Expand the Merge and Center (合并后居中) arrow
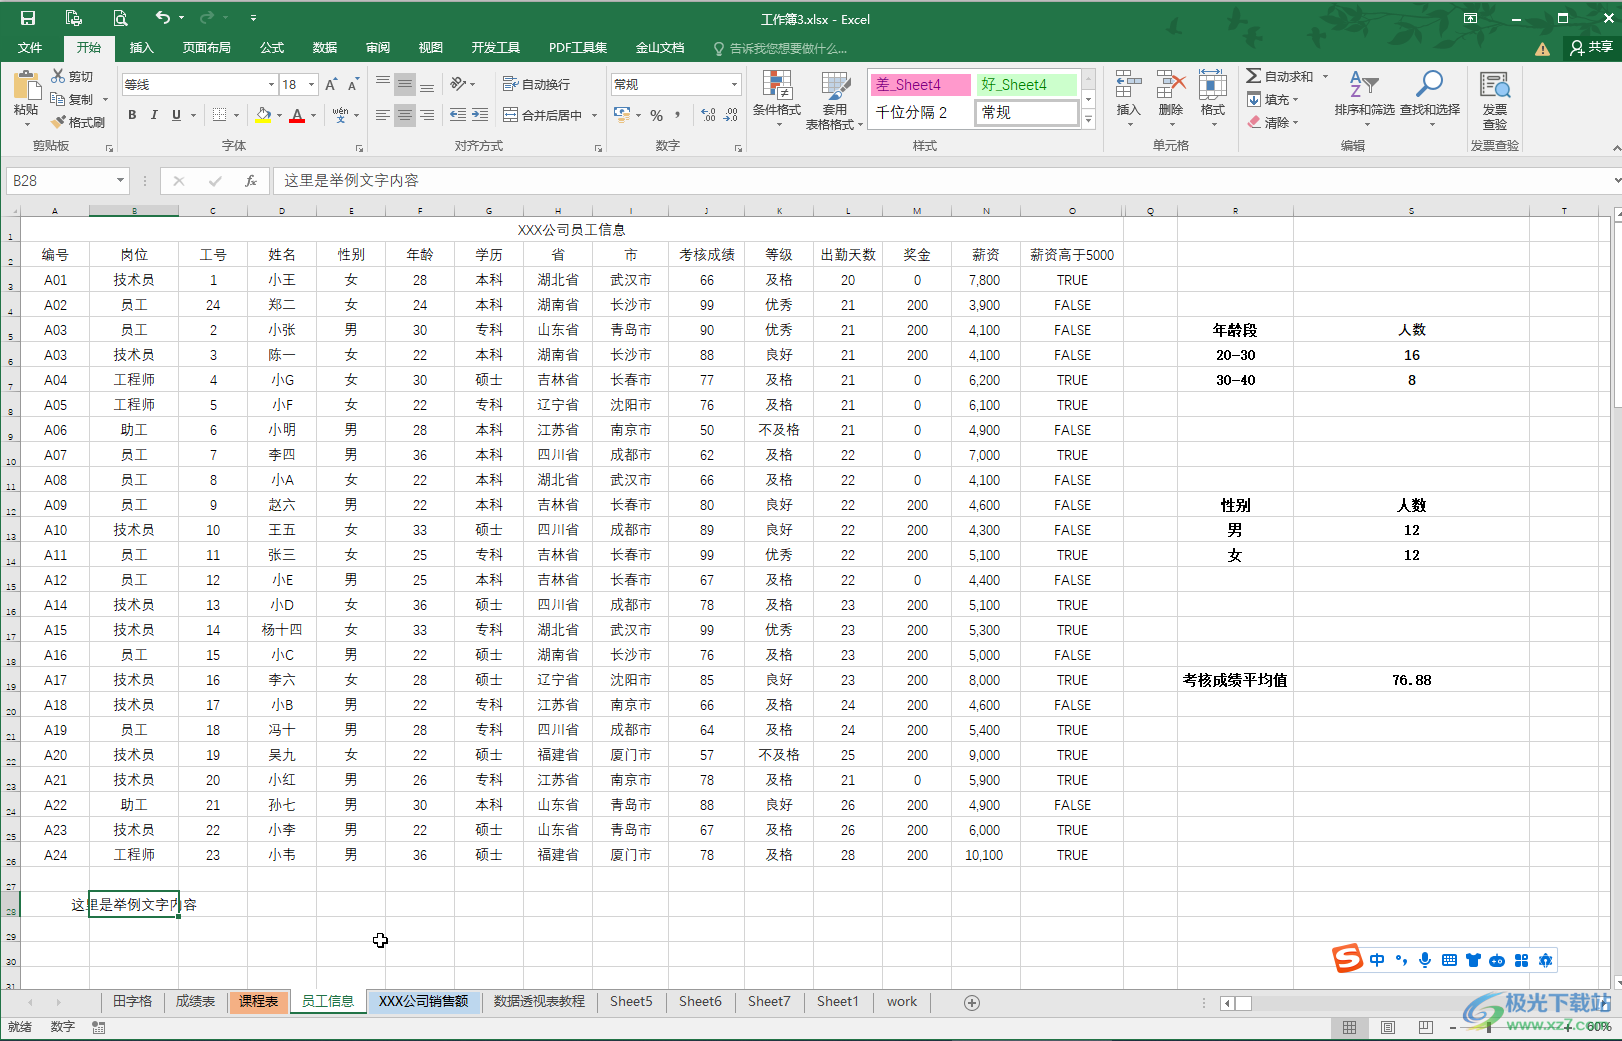Viewport: 1622px width, 1041px height. [x=594, y=115]
